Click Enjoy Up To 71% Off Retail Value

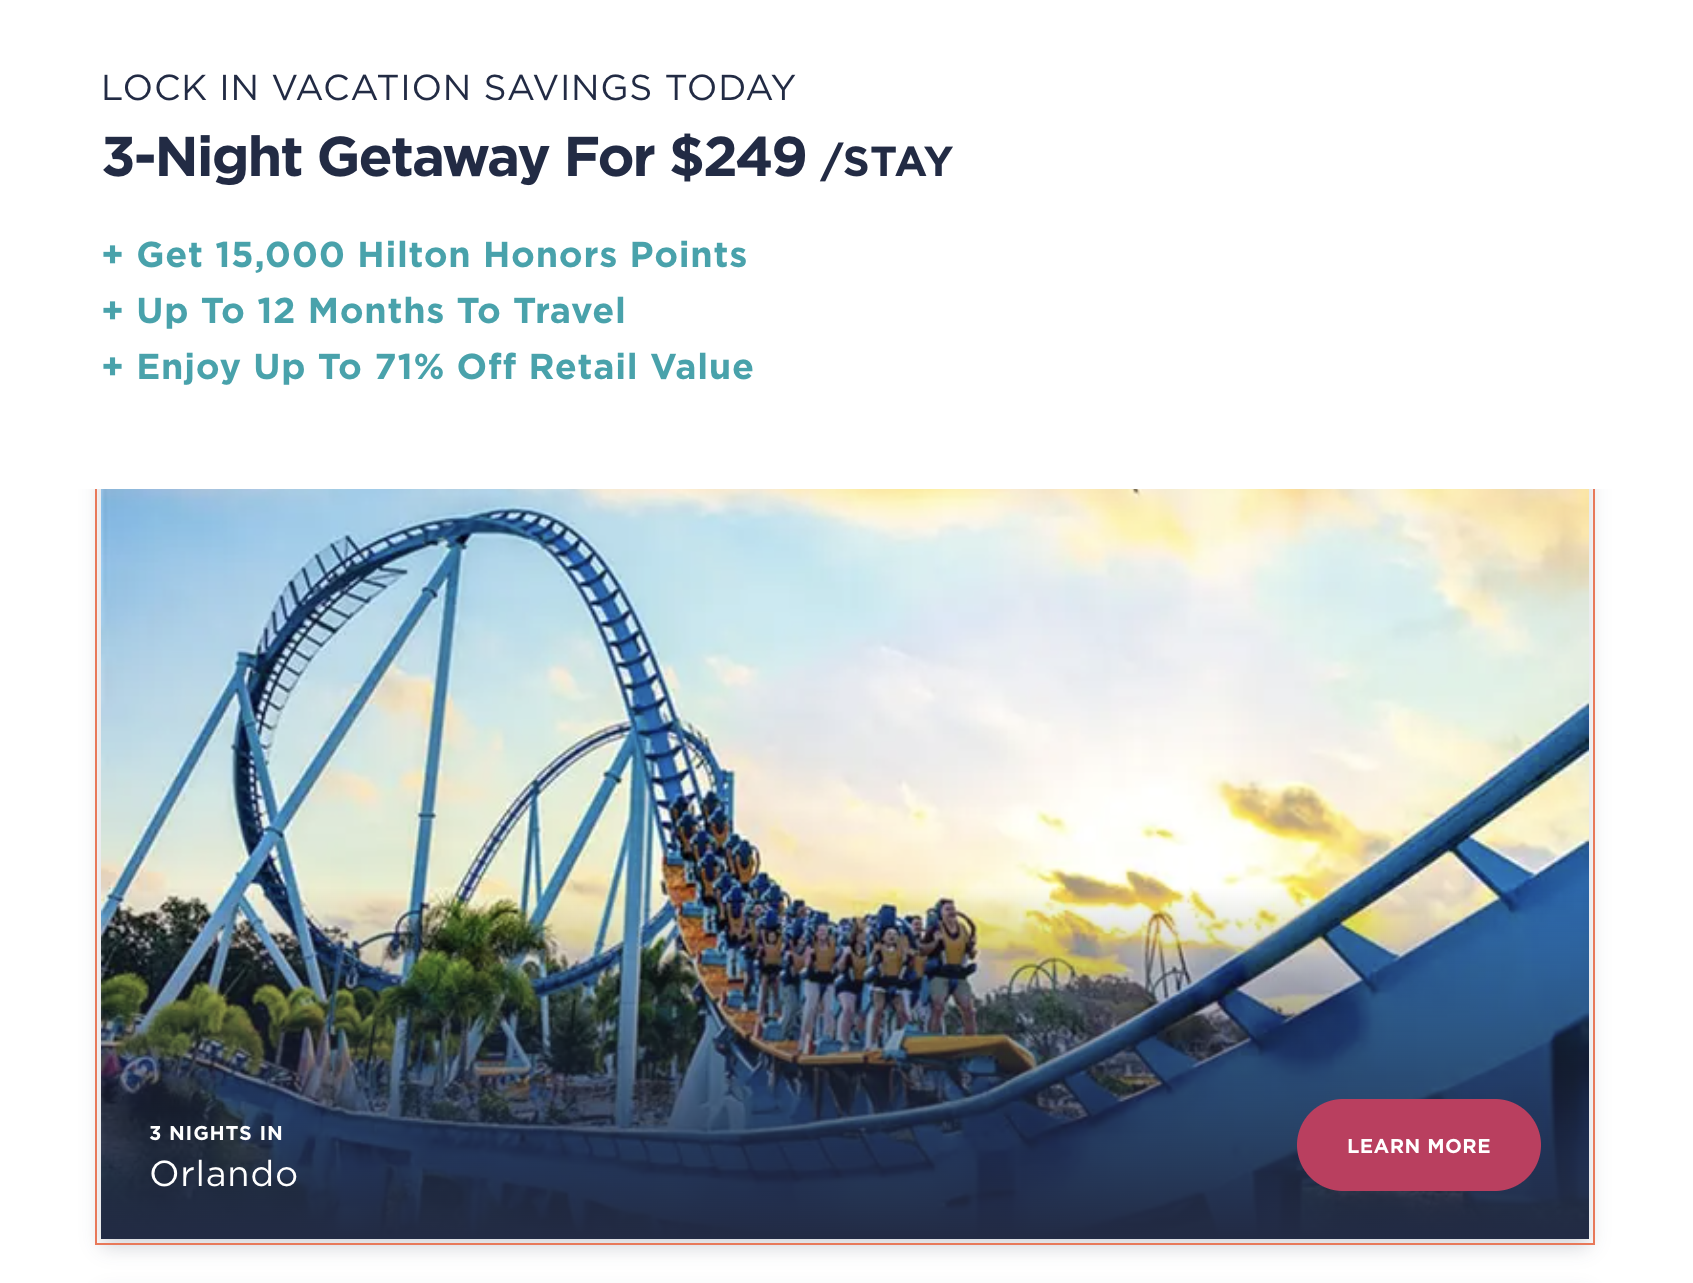coord(444,367)
